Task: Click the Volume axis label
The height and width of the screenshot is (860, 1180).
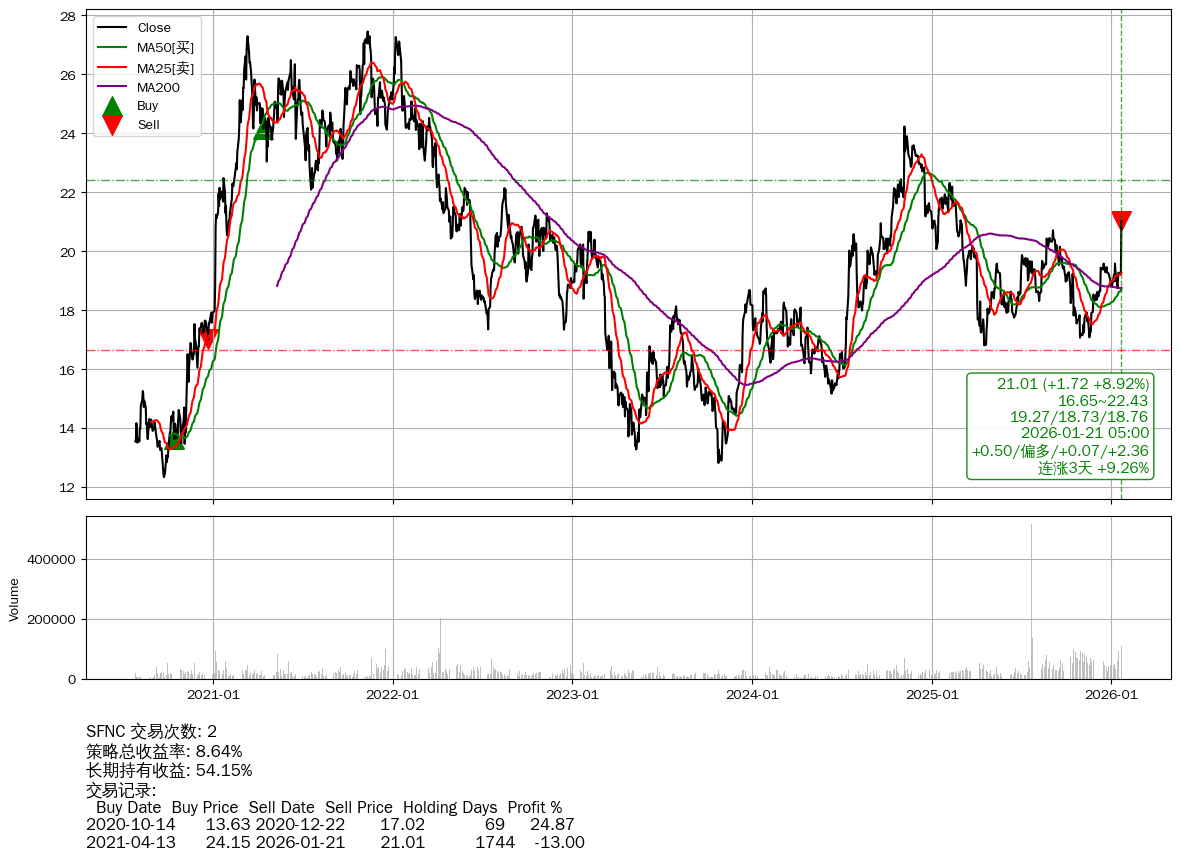Action: [x=14, y=599]
